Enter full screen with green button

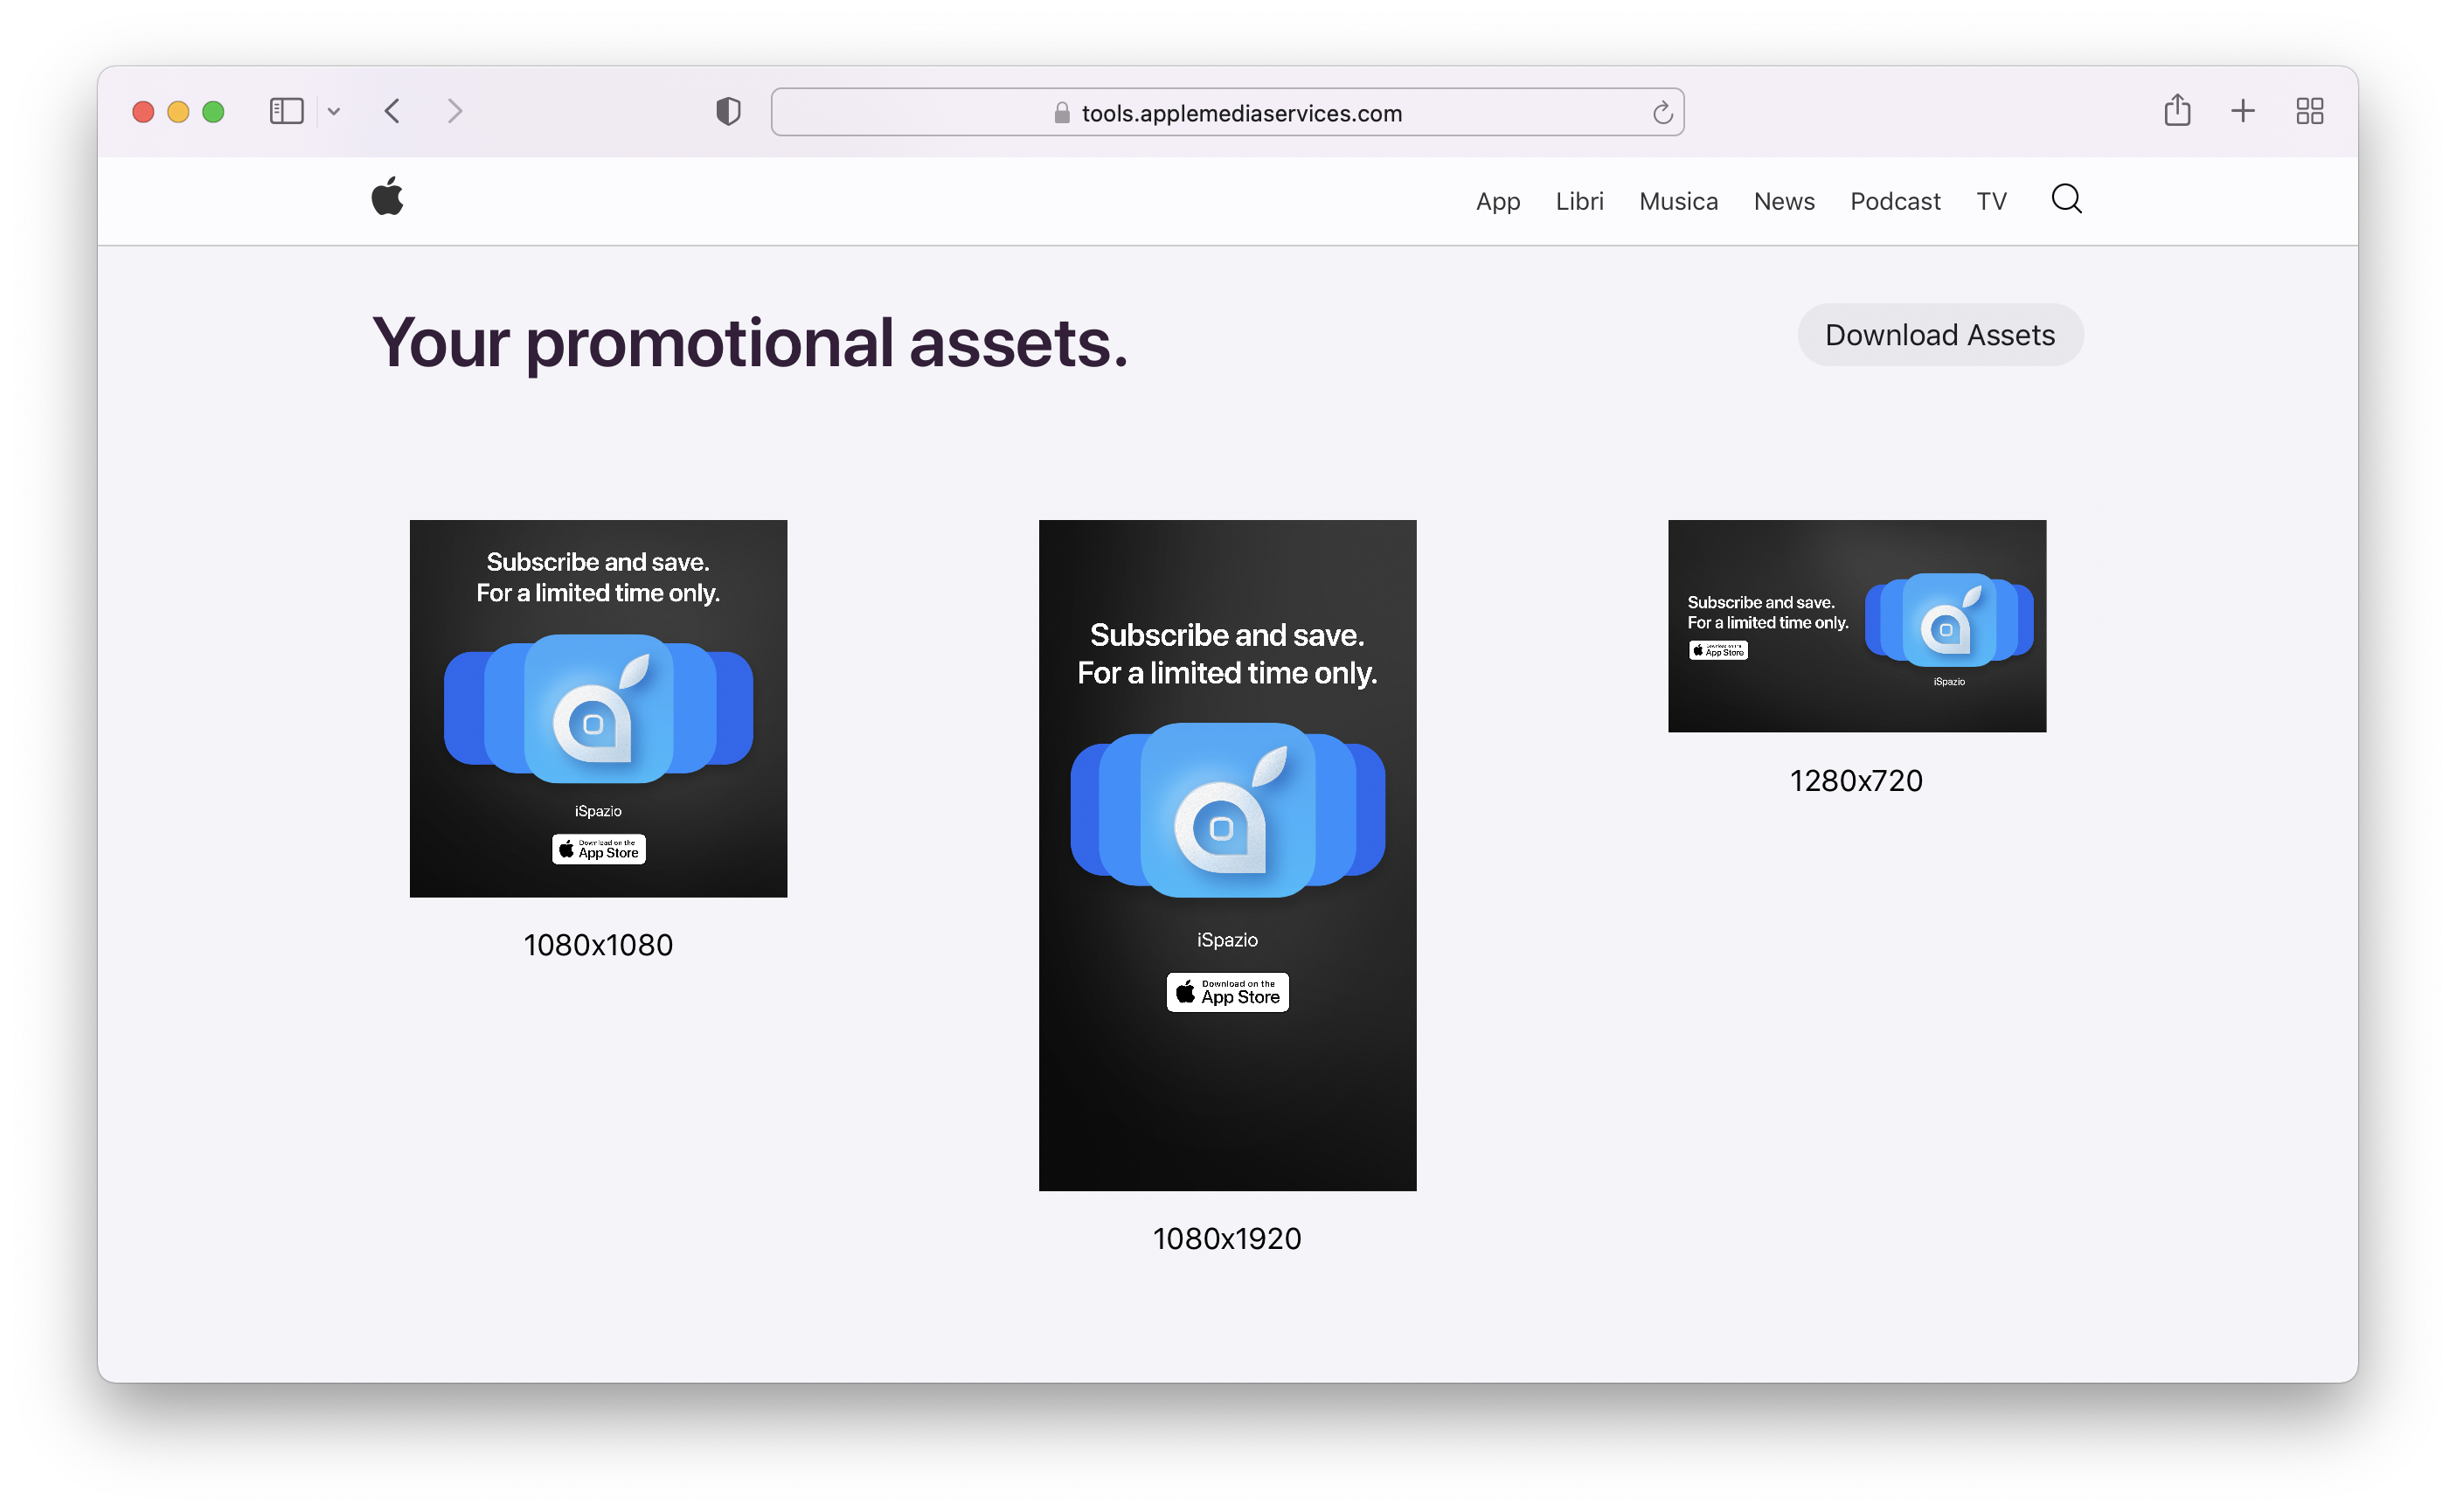coord(213,112)
